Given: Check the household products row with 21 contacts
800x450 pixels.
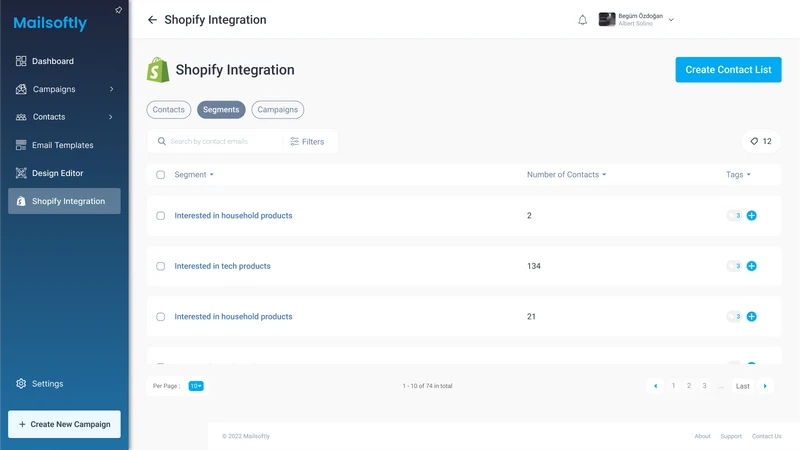Looking at the screenshot, I should point(161,317).
